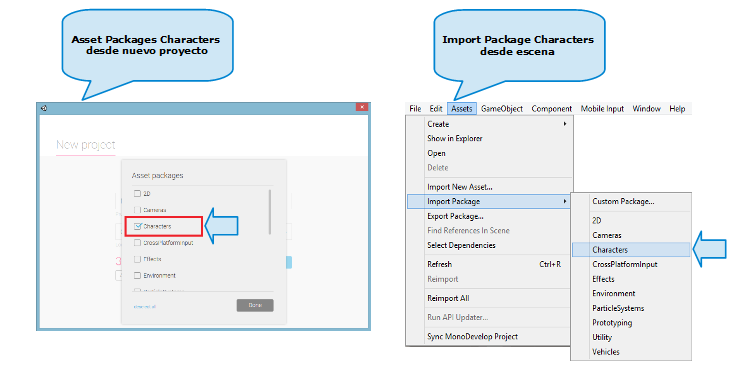Screen dimensions: 755x371
Task: Open the File menu
Action: click(415, 109)
